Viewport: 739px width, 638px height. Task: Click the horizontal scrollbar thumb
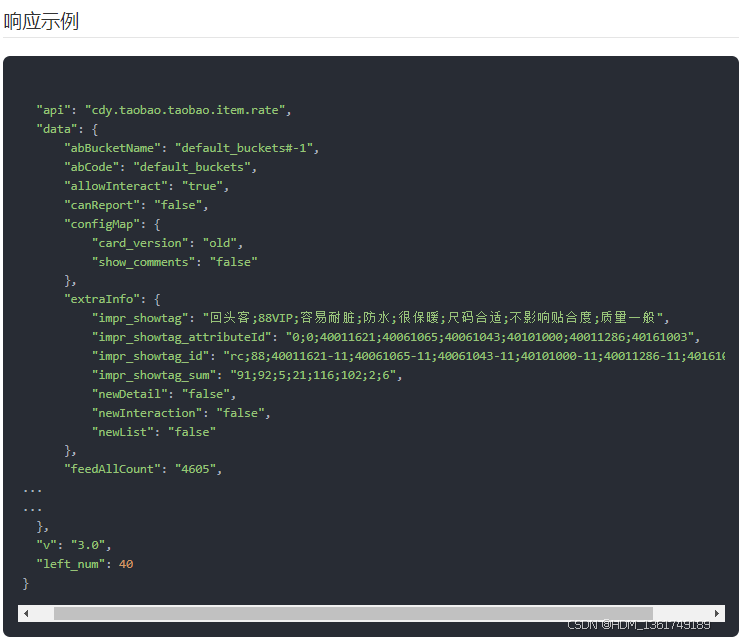tap(353, 613)
